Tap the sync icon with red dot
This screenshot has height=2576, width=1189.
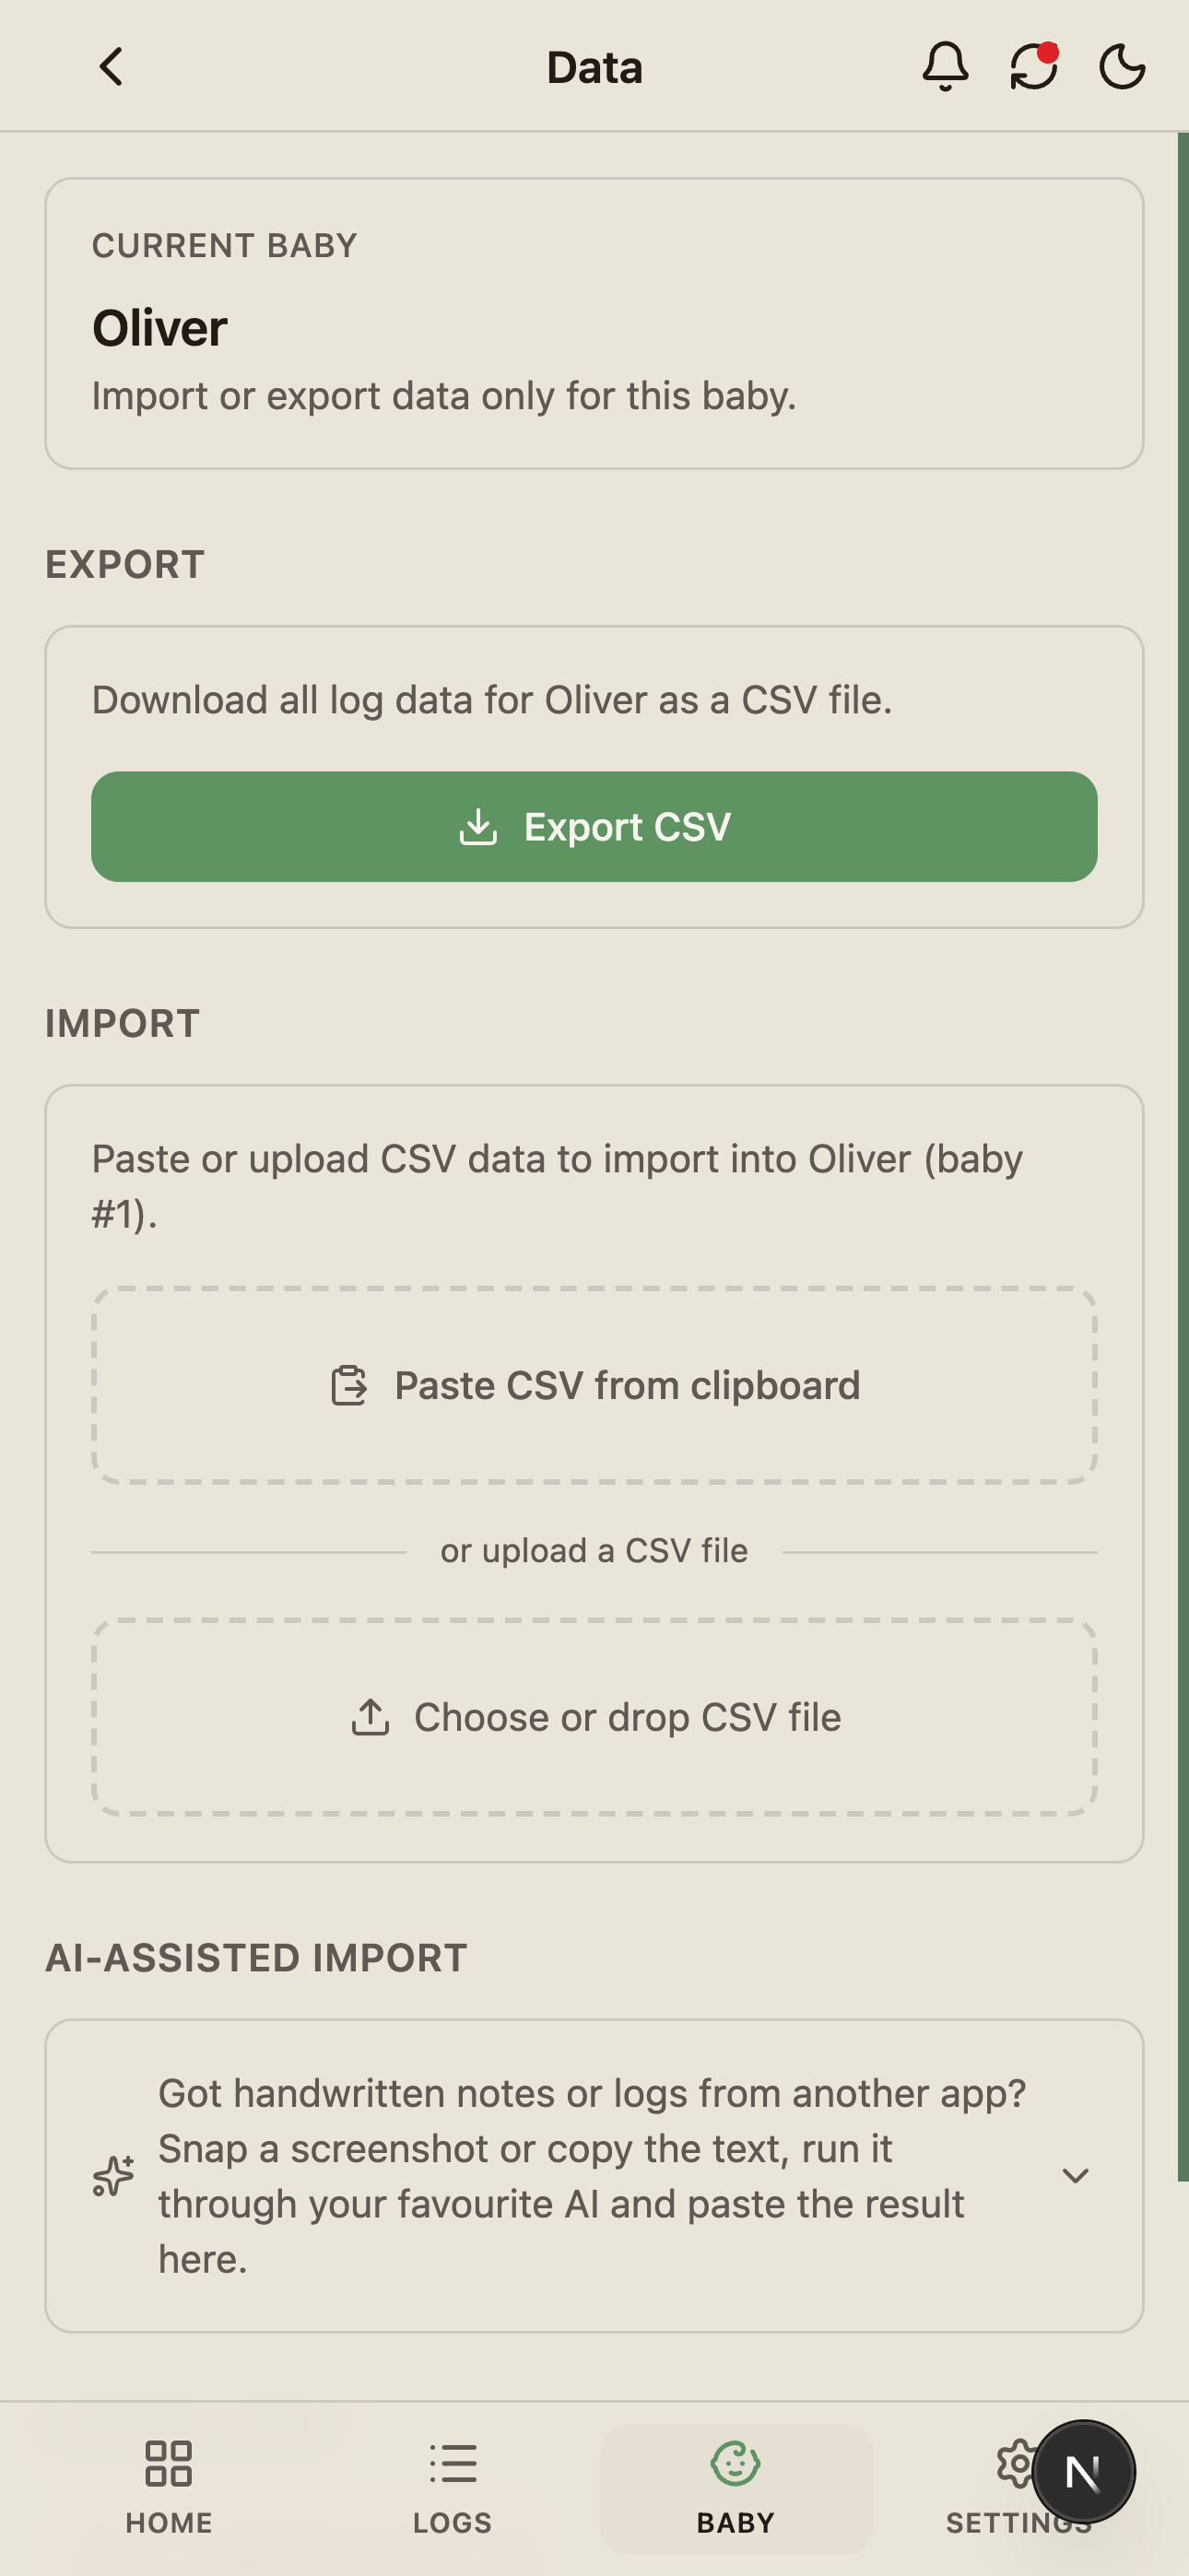click(1034, 67)
